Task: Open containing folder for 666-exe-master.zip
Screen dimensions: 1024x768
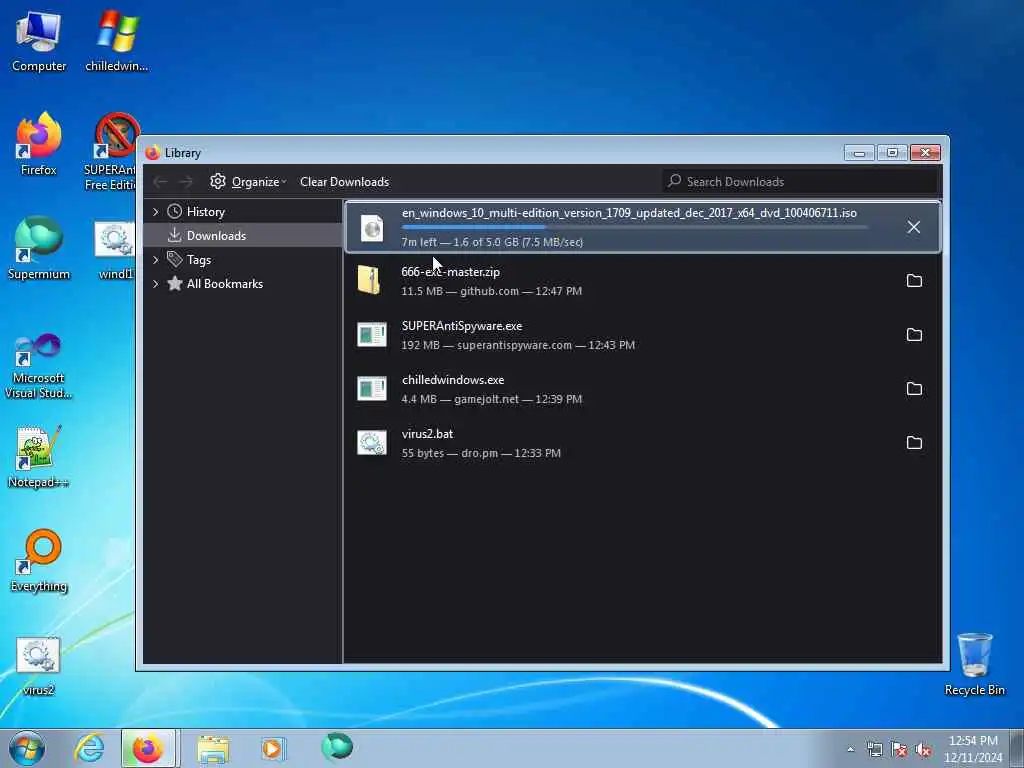Action: tap(914, 281)
